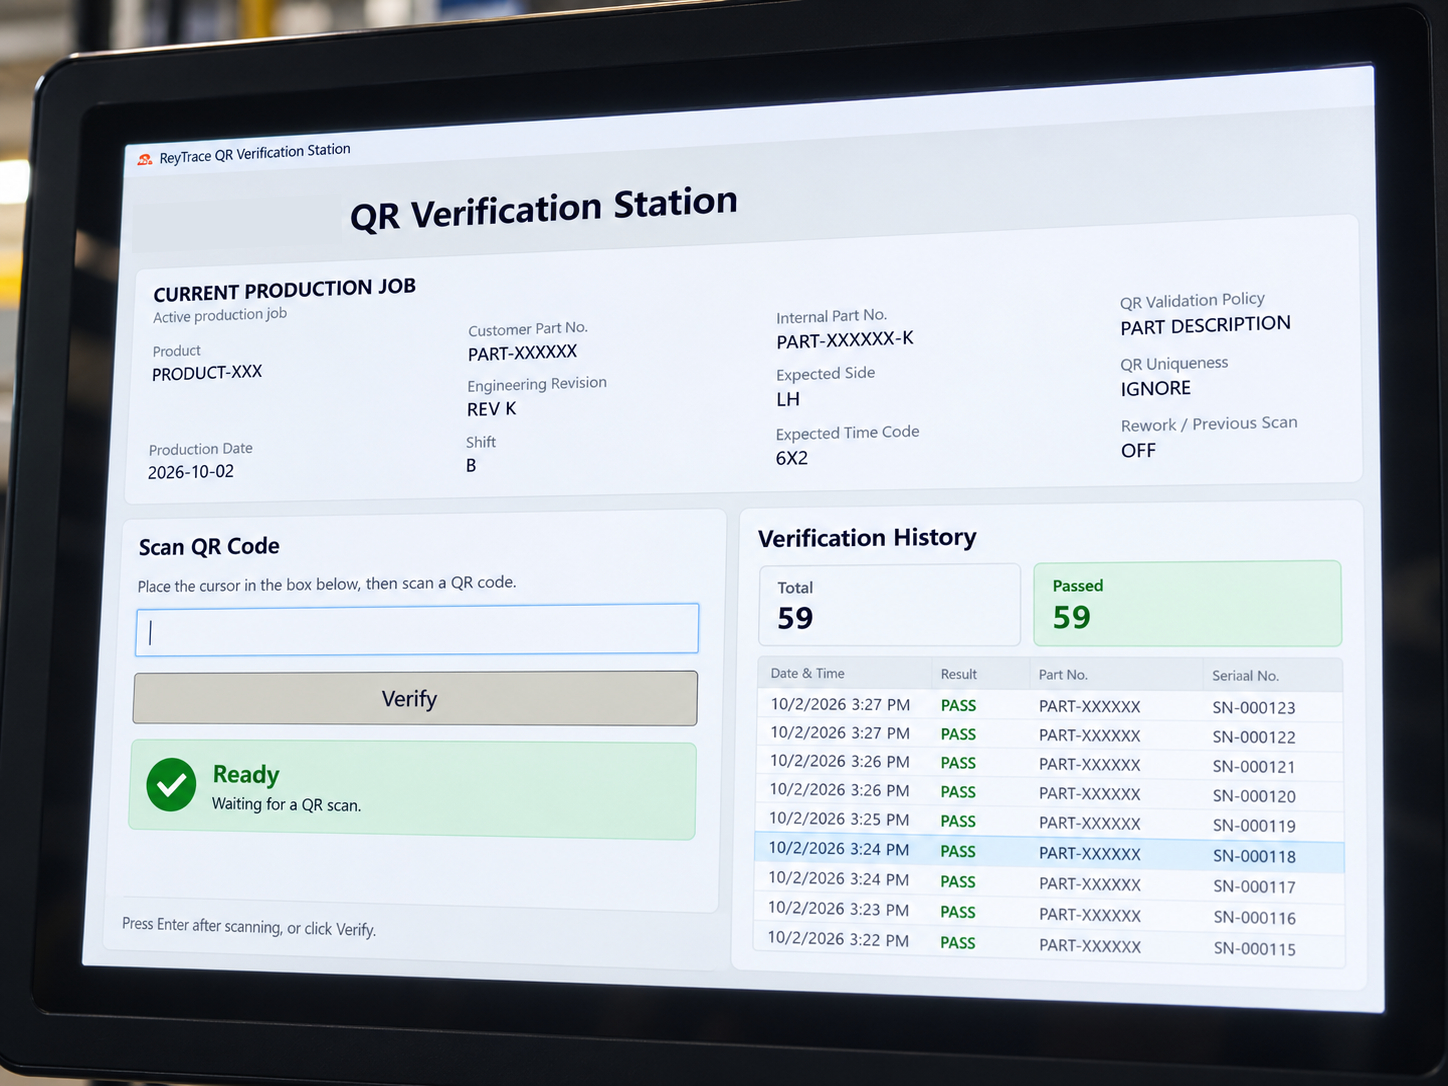
Task: Select the Total 59 summary card
Action: (889, 605)
